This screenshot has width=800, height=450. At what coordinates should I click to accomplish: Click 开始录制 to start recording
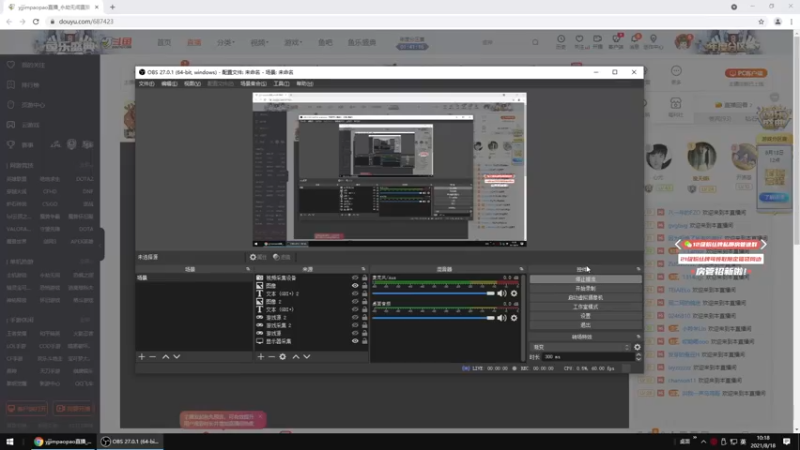pos(585,288)
